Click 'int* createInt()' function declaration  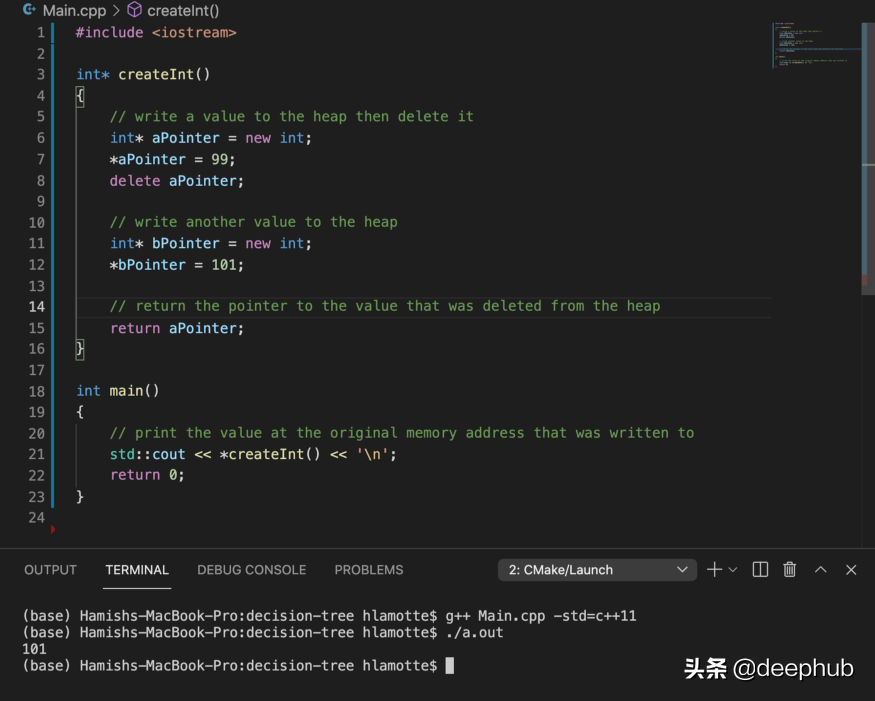[143, 74]
